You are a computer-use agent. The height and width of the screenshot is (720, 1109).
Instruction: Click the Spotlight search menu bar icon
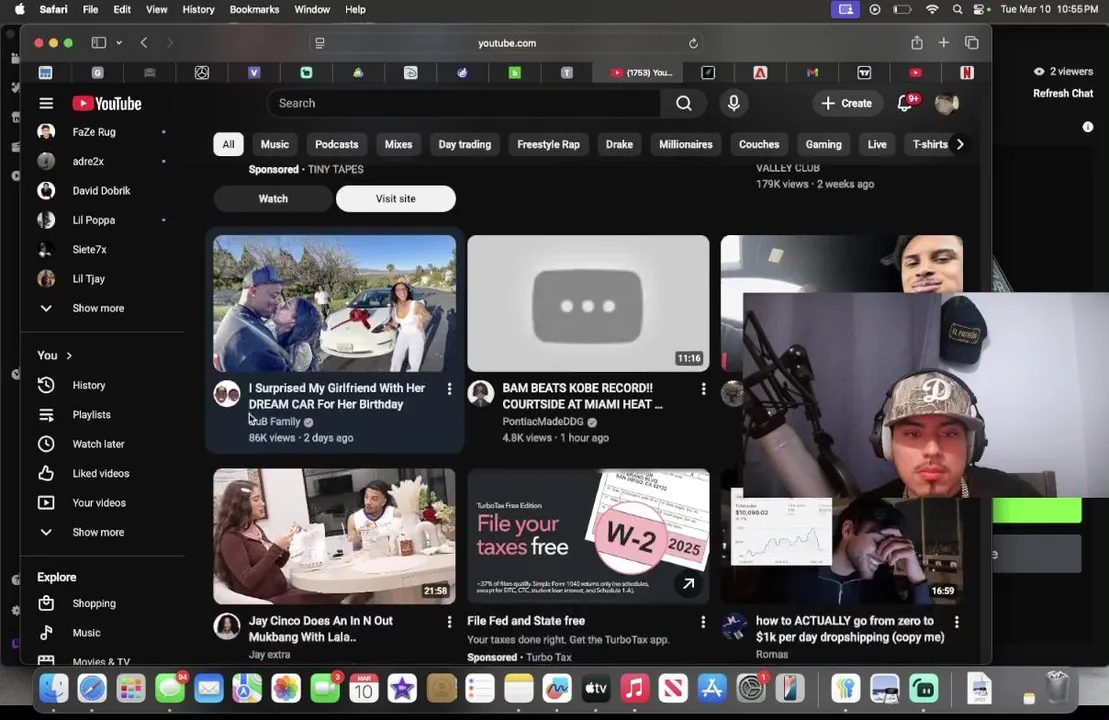(957, 9)
